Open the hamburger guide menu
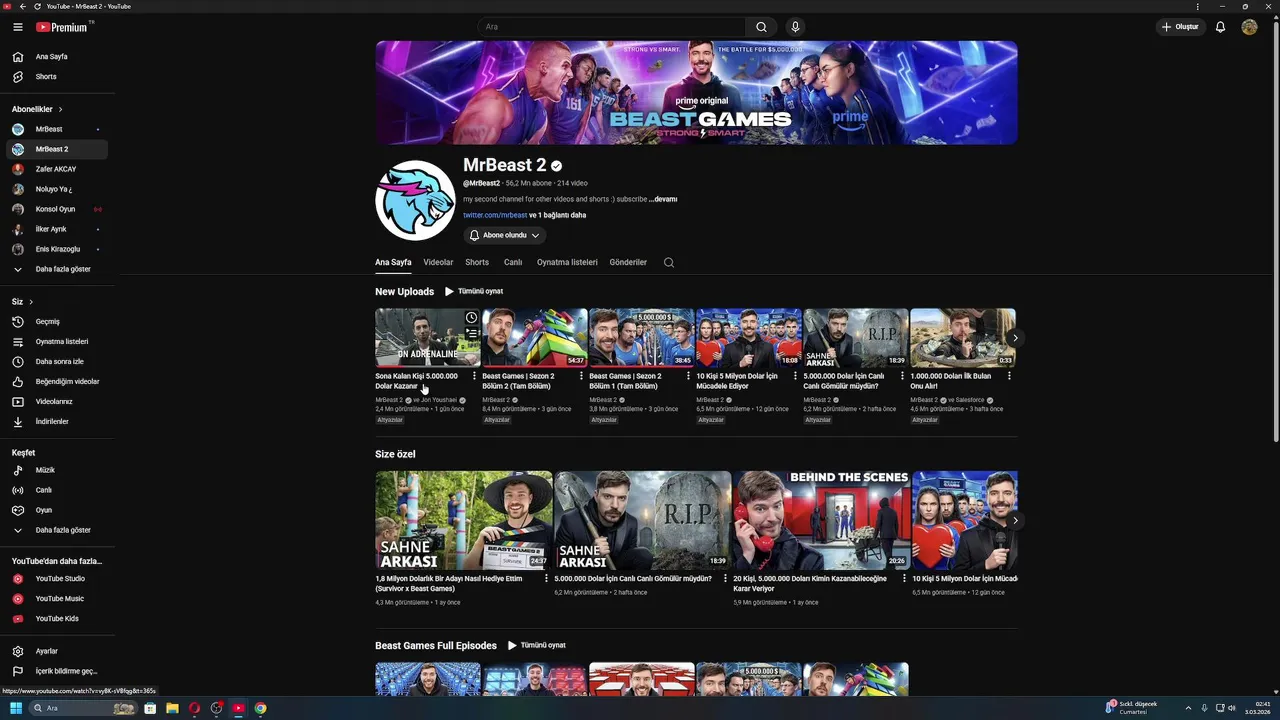 [x=17, y=27]
